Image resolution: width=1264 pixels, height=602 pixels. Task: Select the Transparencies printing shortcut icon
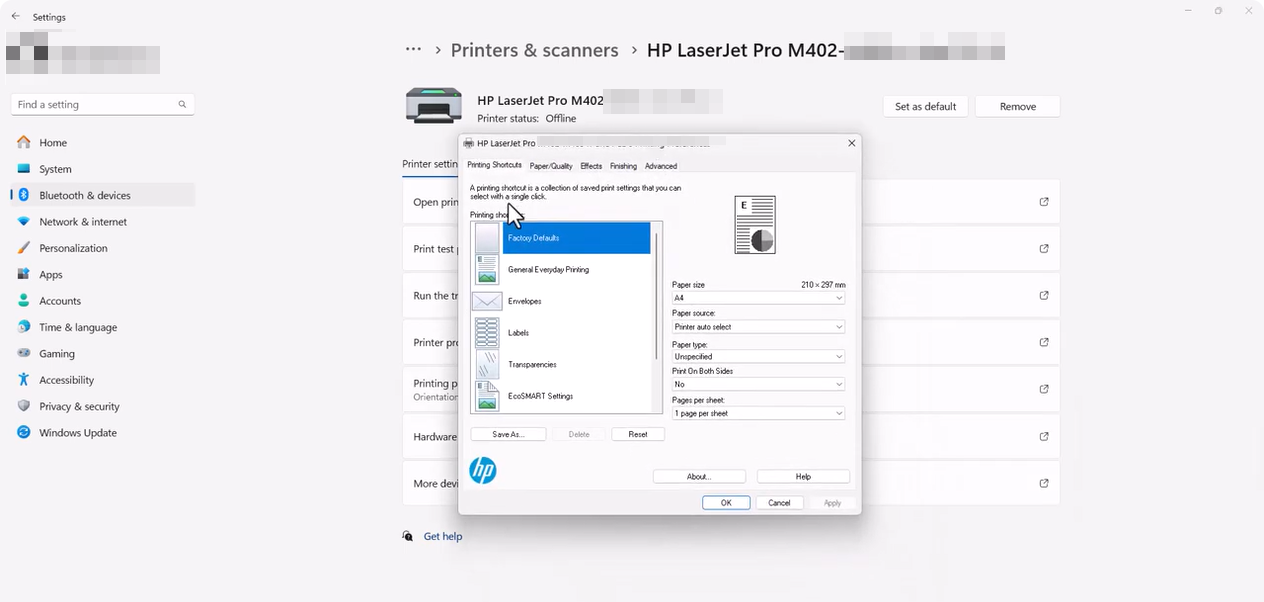(487, 364)
